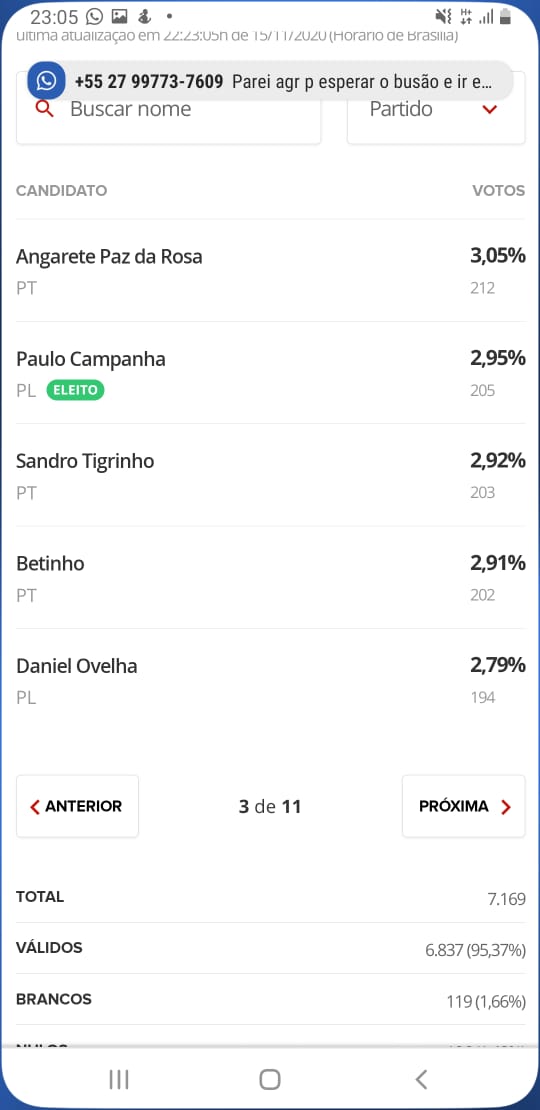The height and width of the screenshot is (1110, 540).
Task: Select candidate Sandro Tigrinho
Action: point(270,475)
